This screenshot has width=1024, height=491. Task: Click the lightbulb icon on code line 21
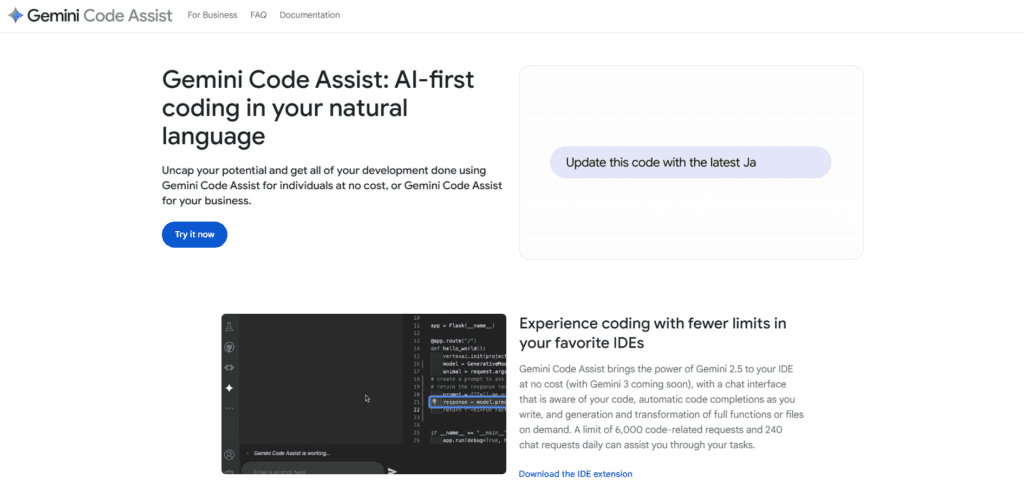coord(434,402)
